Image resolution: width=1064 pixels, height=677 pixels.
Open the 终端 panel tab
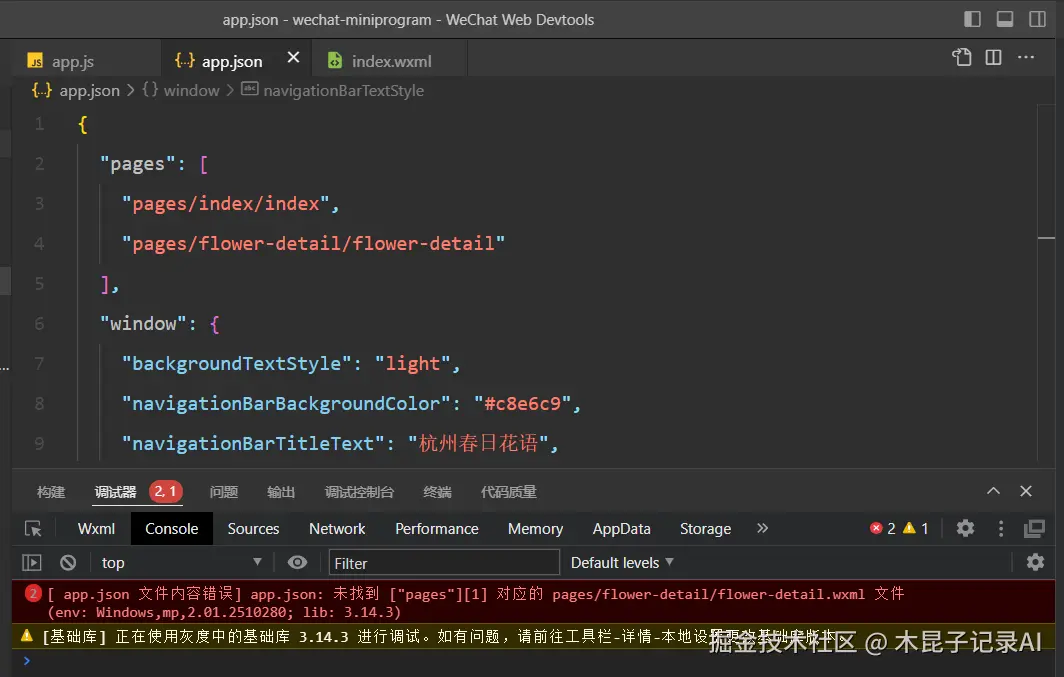click(437, 492)
